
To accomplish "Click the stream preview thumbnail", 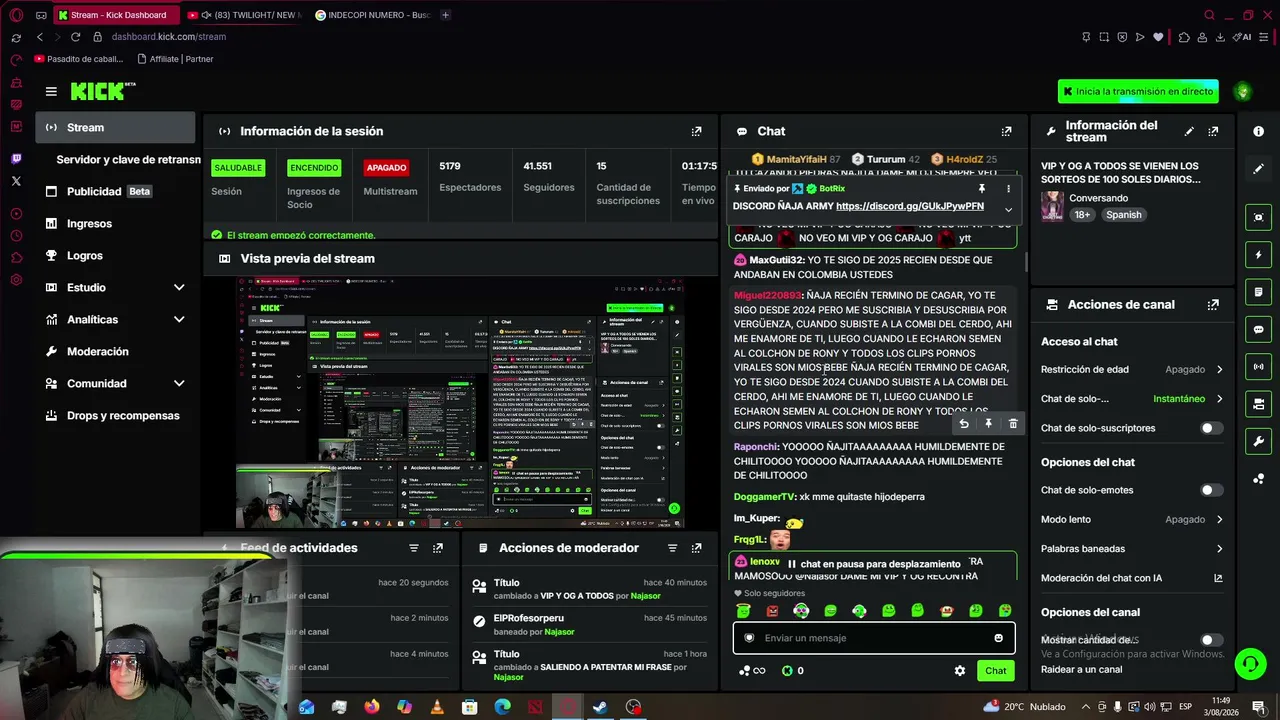I will (x=461, y=402).
